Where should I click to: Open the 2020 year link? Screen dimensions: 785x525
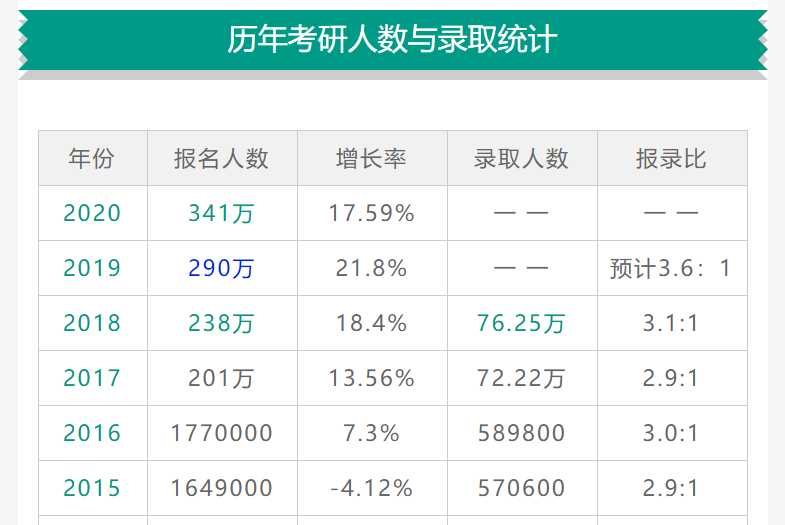[92, 213]
